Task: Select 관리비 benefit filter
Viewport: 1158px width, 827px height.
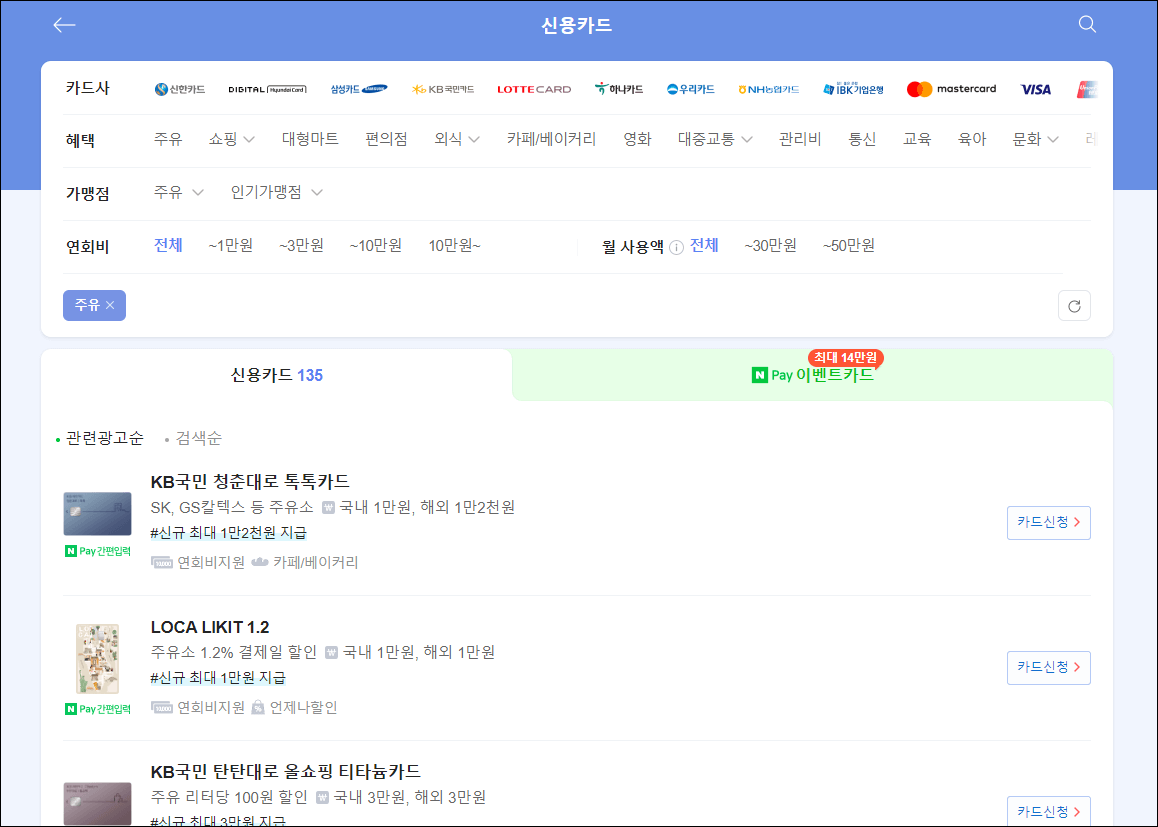Action: pyautogui.click(x=800, y=139)
